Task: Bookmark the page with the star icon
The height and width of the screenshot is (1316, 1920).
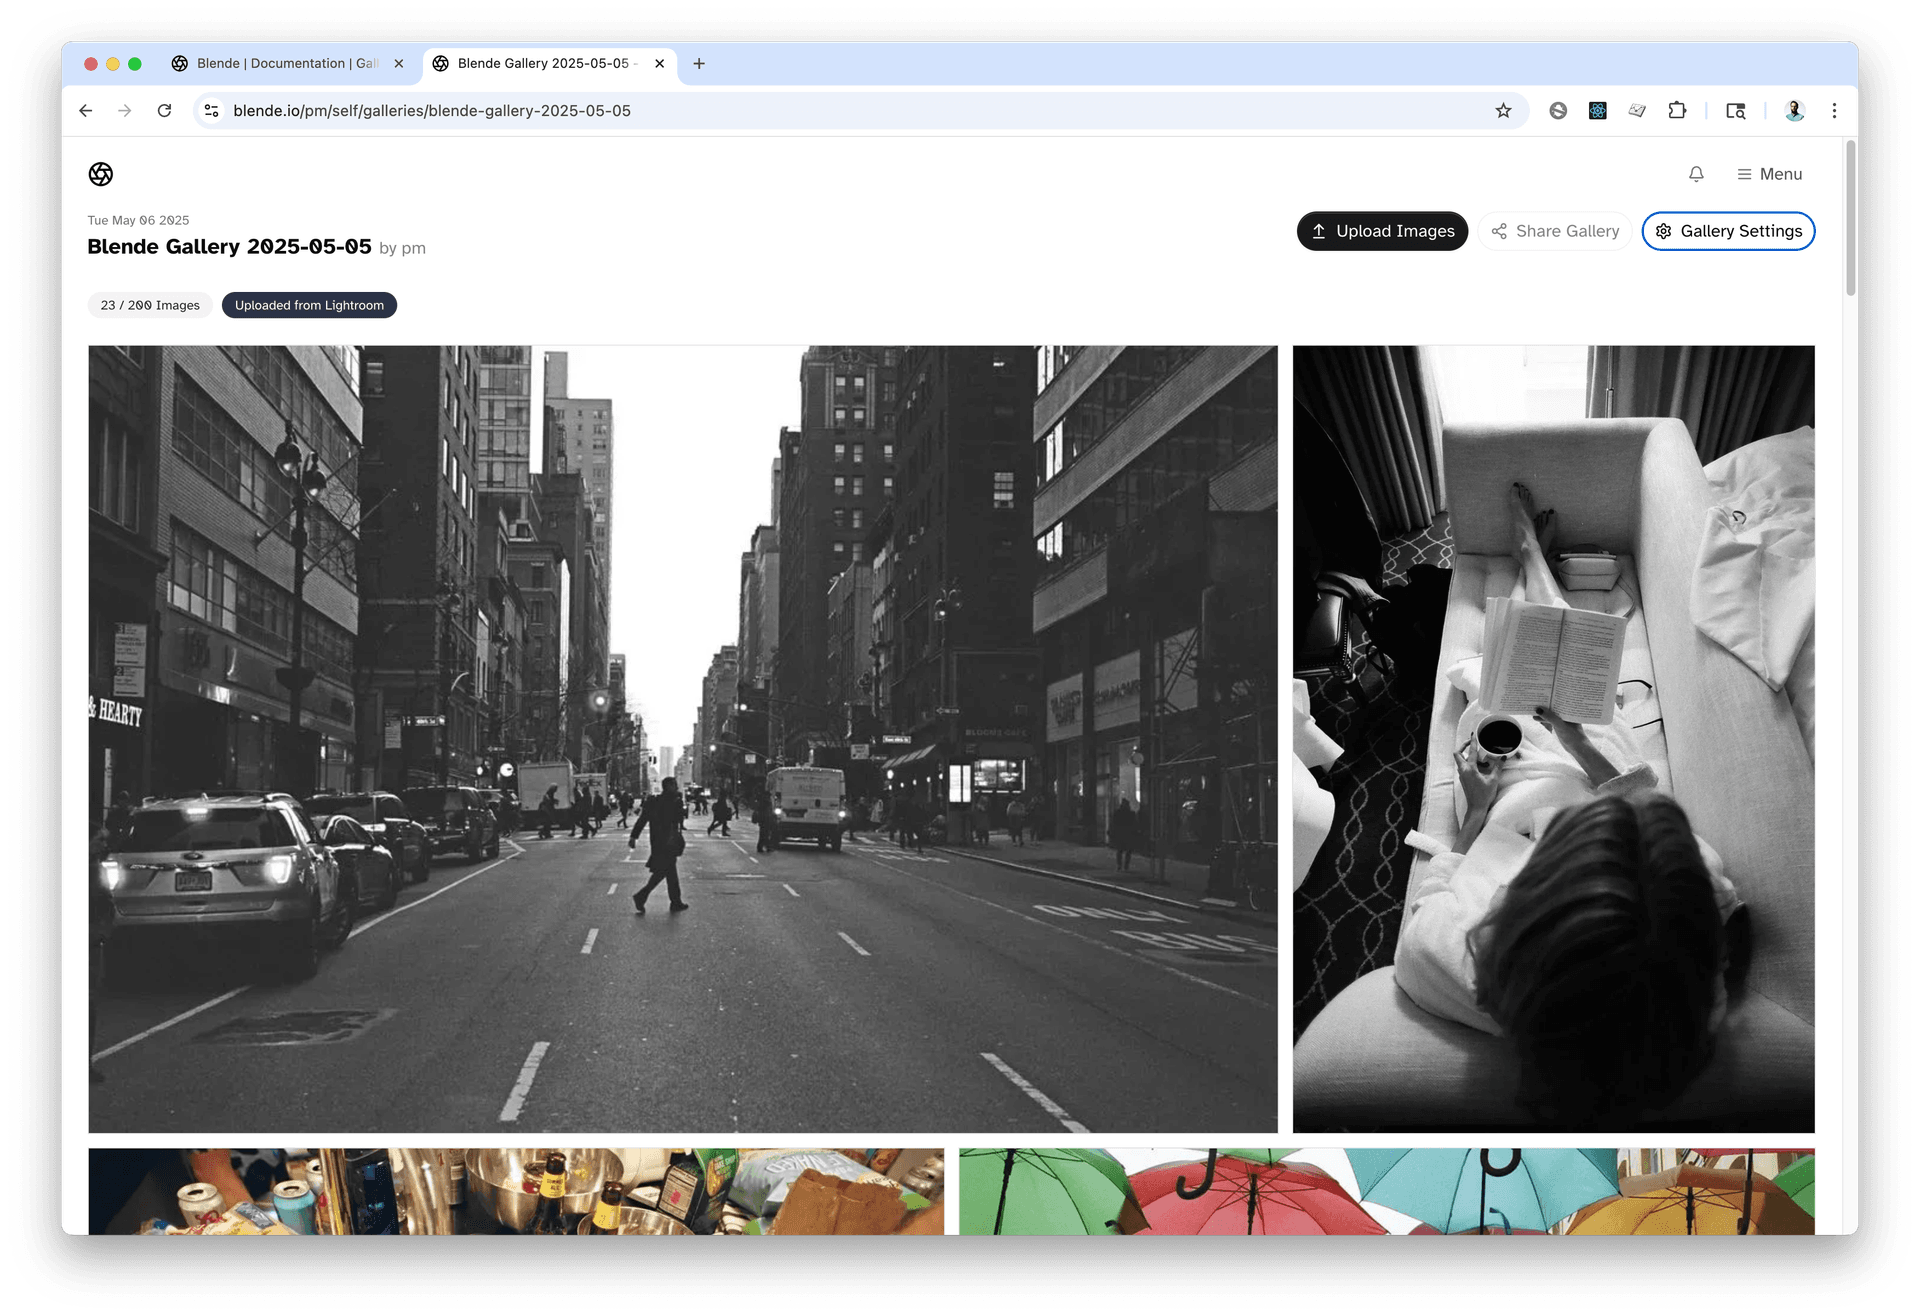Action: coord(1503,111)
